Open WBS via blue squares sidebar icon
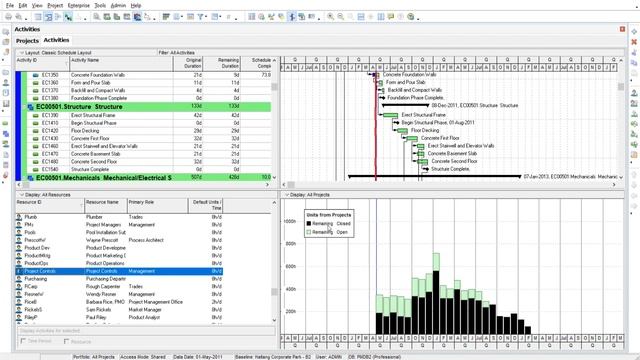This screenshot has width=640, height=360. (x=6, y=133)
